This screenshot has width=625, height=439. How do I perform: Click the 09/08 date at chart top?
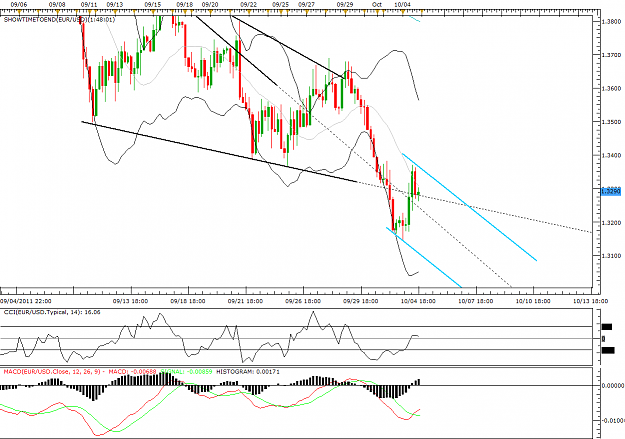coord(57,4)
